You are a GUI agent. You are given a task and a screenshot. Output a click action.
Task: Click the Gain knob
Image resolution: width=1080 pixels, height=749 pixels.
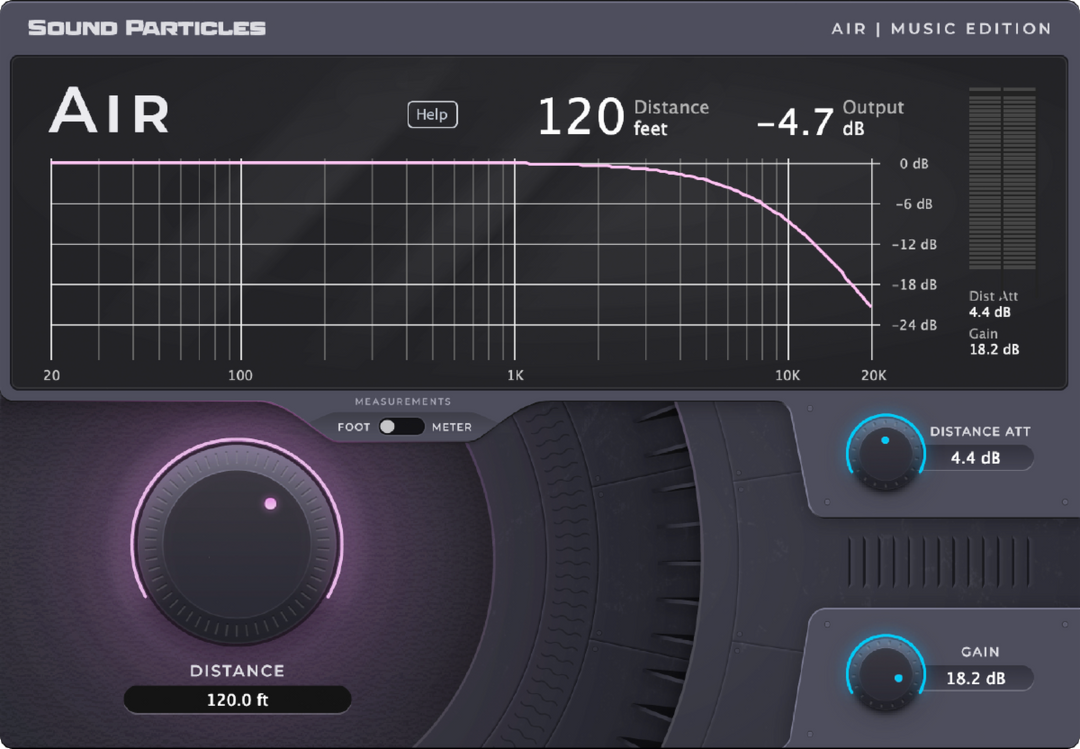click(885, 674)
